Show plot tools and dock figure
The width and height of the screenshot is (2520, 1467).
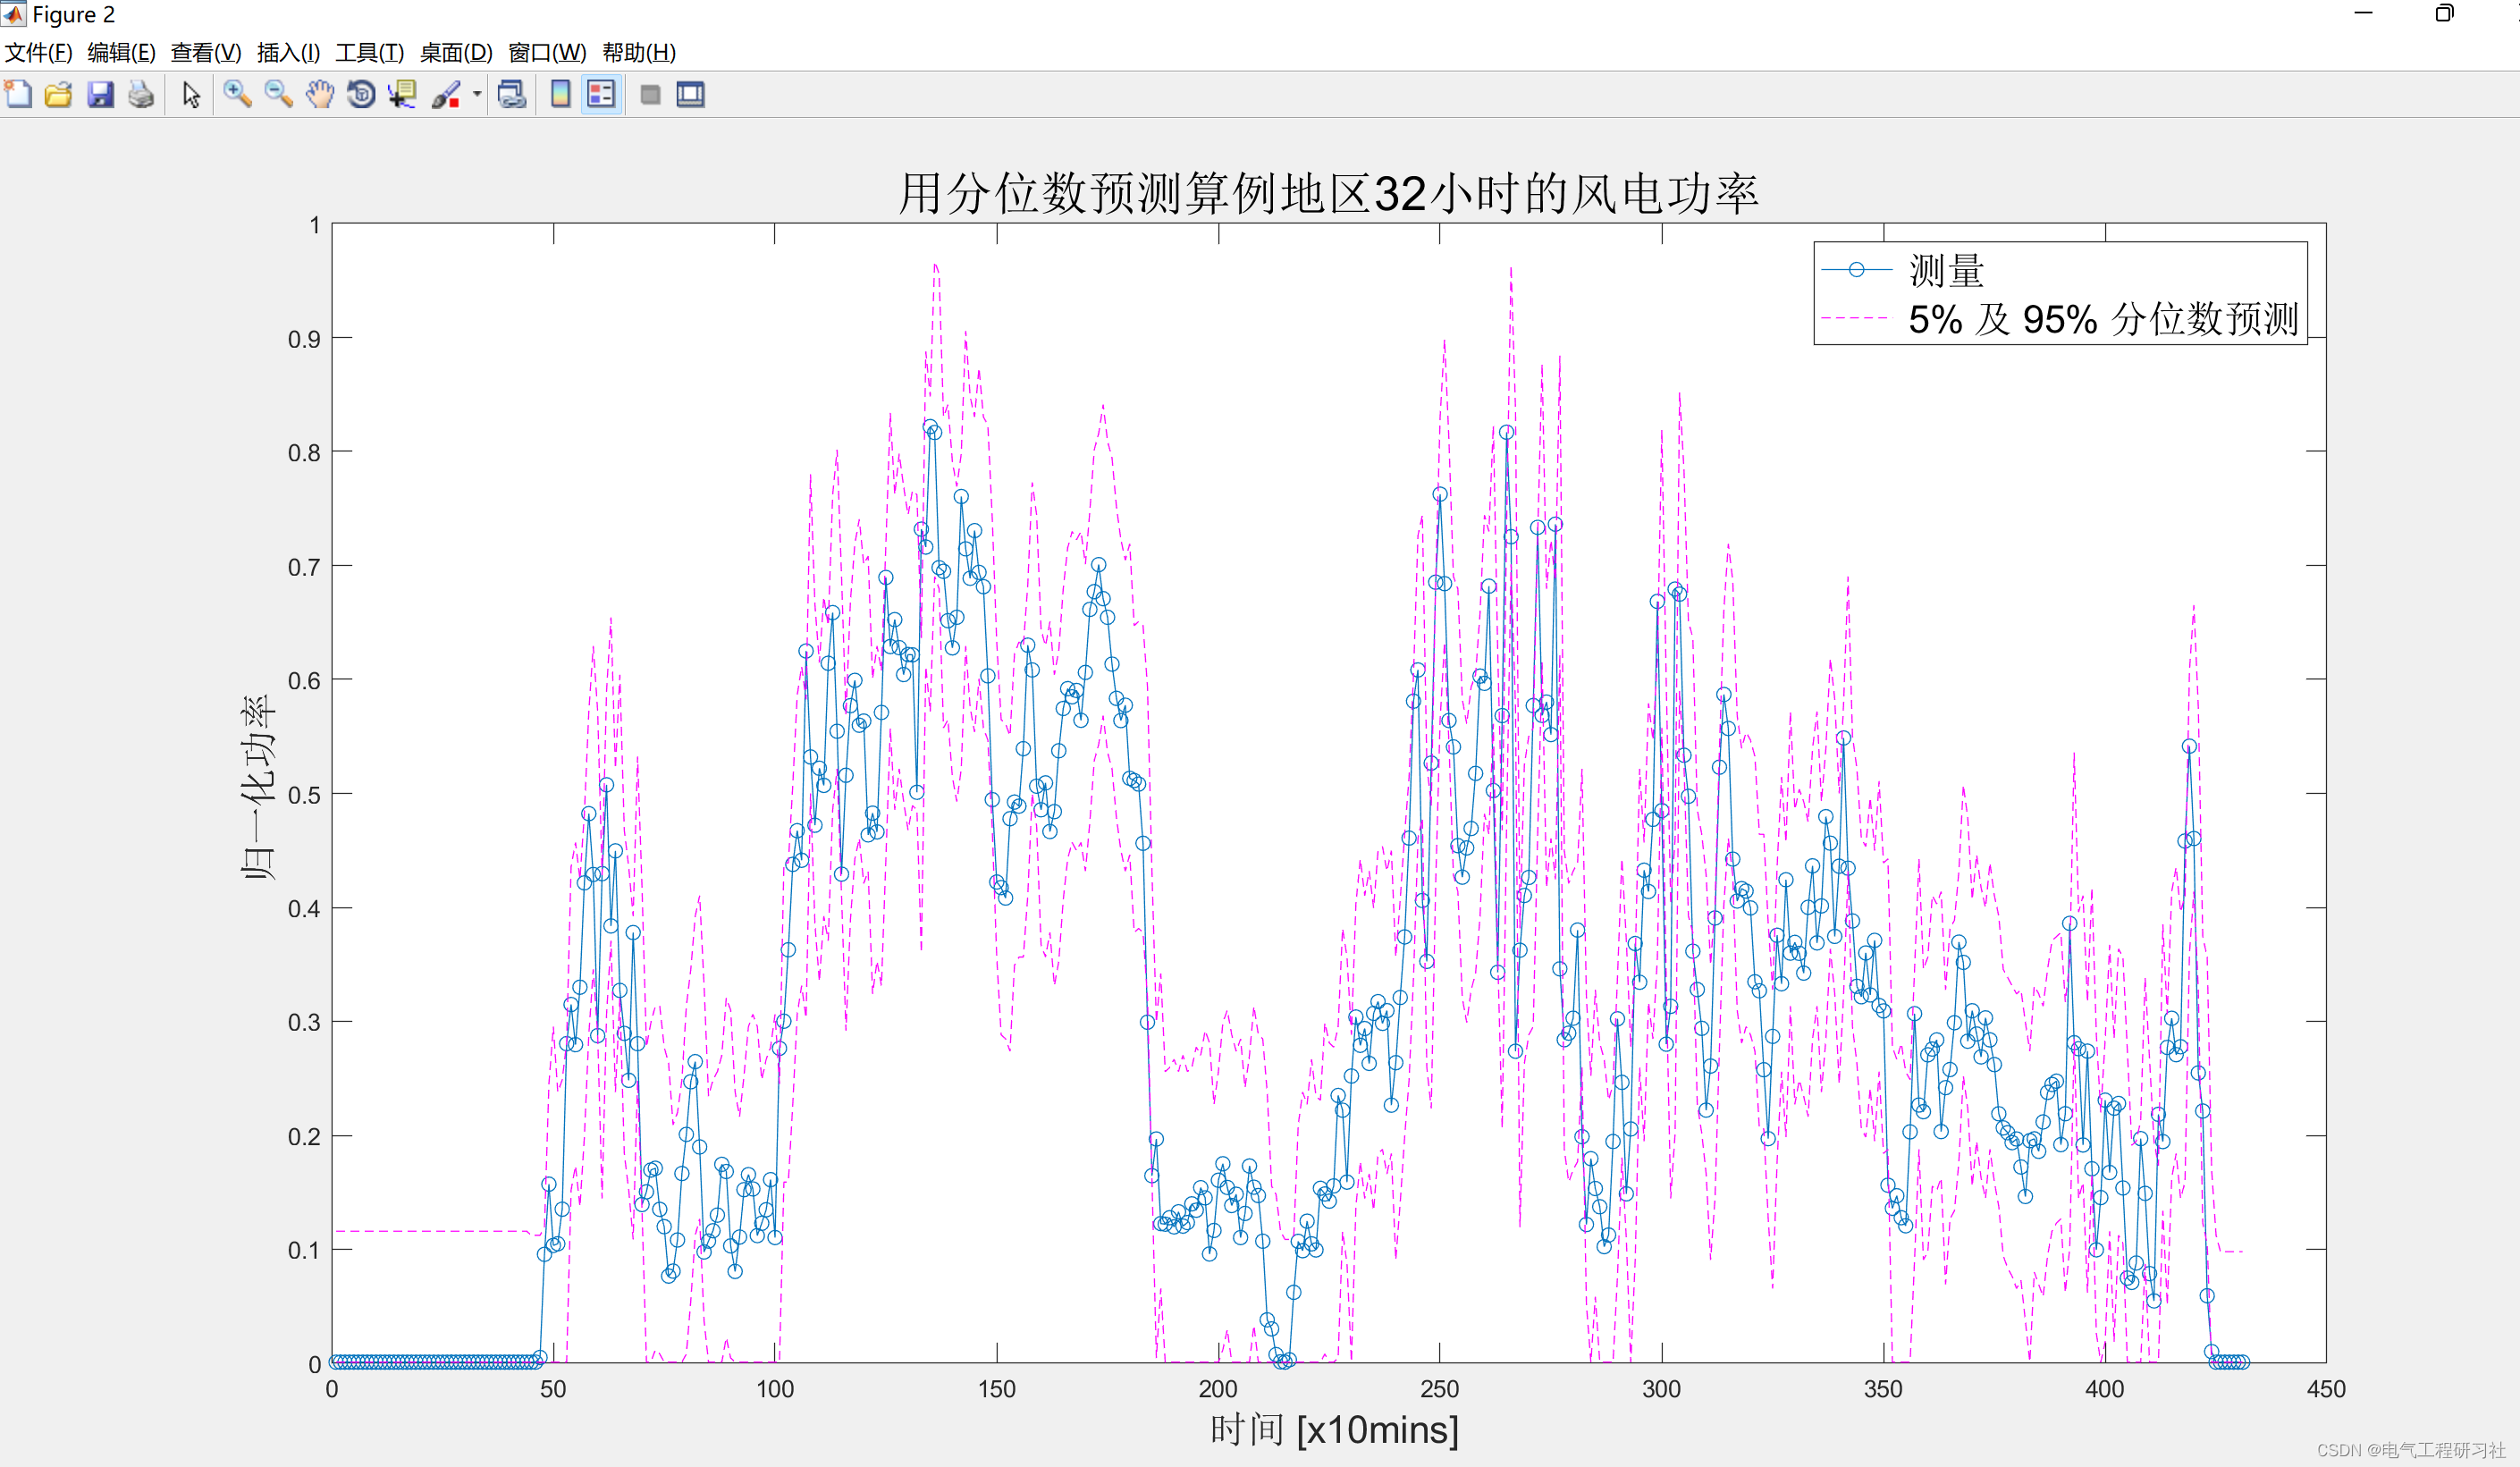[691, 95]
